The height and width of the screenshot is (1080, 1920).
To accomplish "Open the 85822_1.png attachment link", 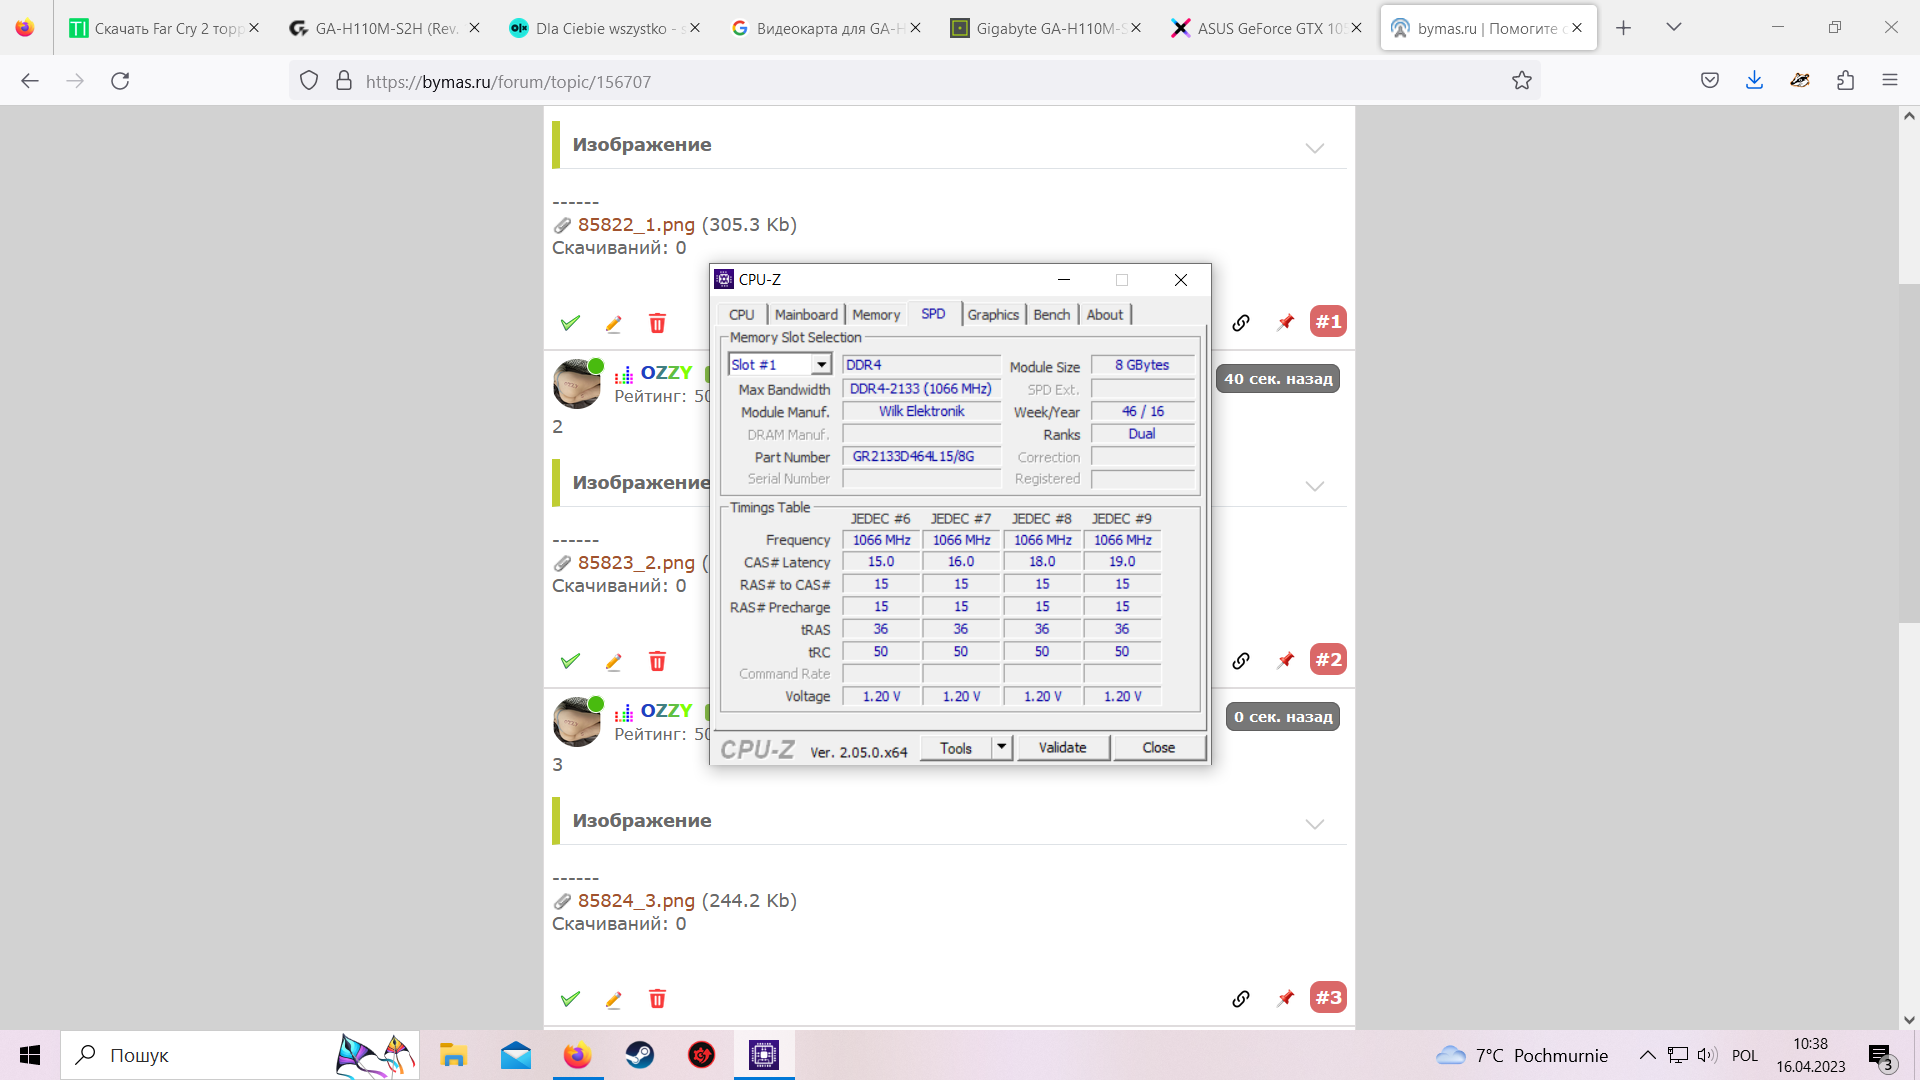I will tap(636, 225).
